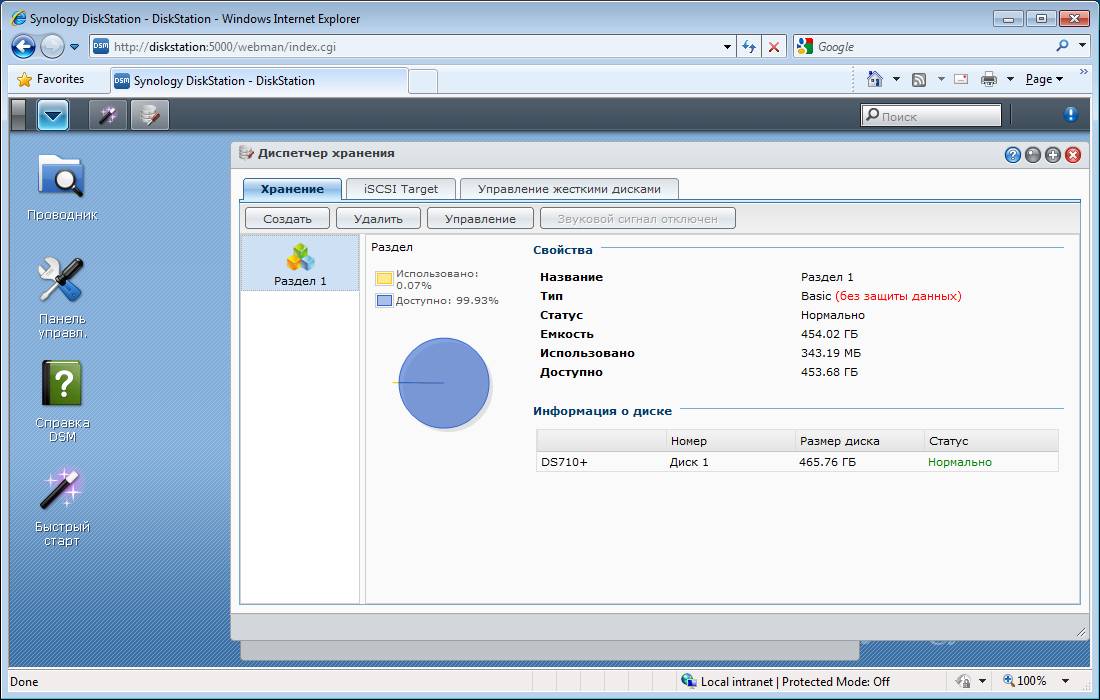Sort by the Статус column header
This screenshot has height=700, width=1100.
pyautogui.click(x=991, y=440)
